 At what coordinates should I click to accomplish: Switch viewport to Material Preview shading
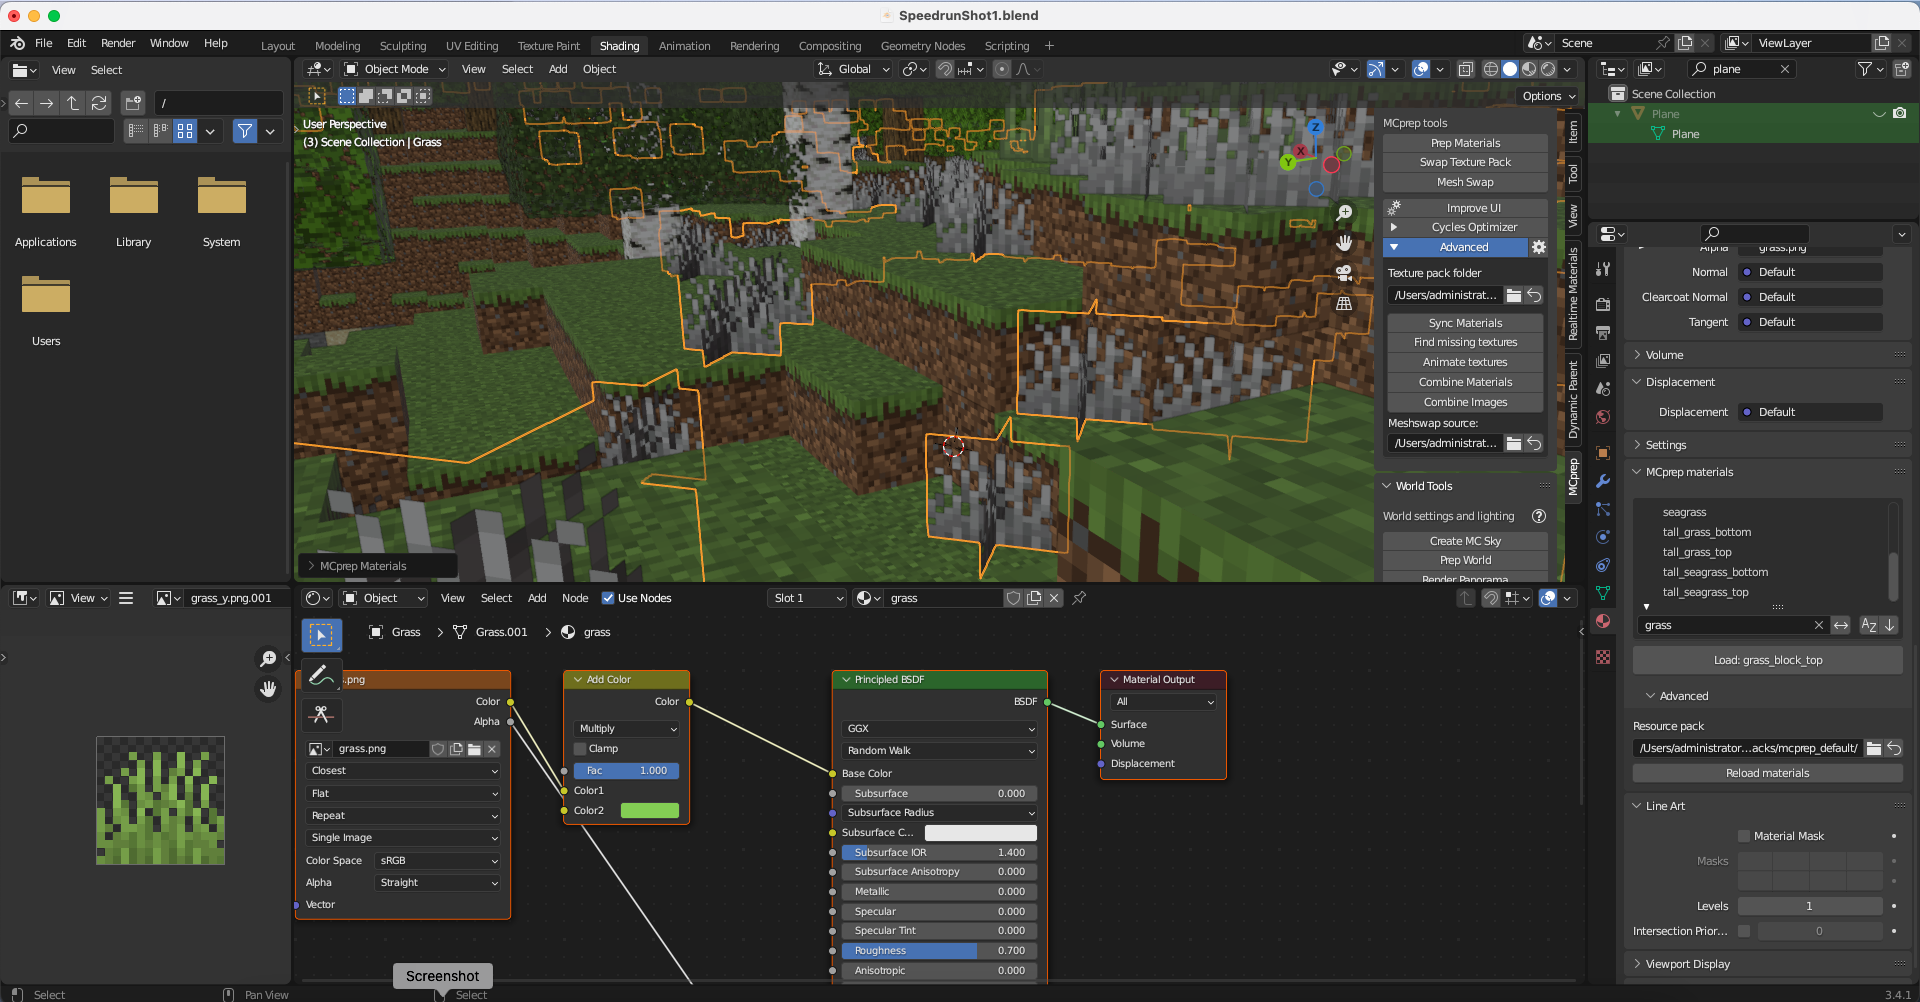point(1529,69)
